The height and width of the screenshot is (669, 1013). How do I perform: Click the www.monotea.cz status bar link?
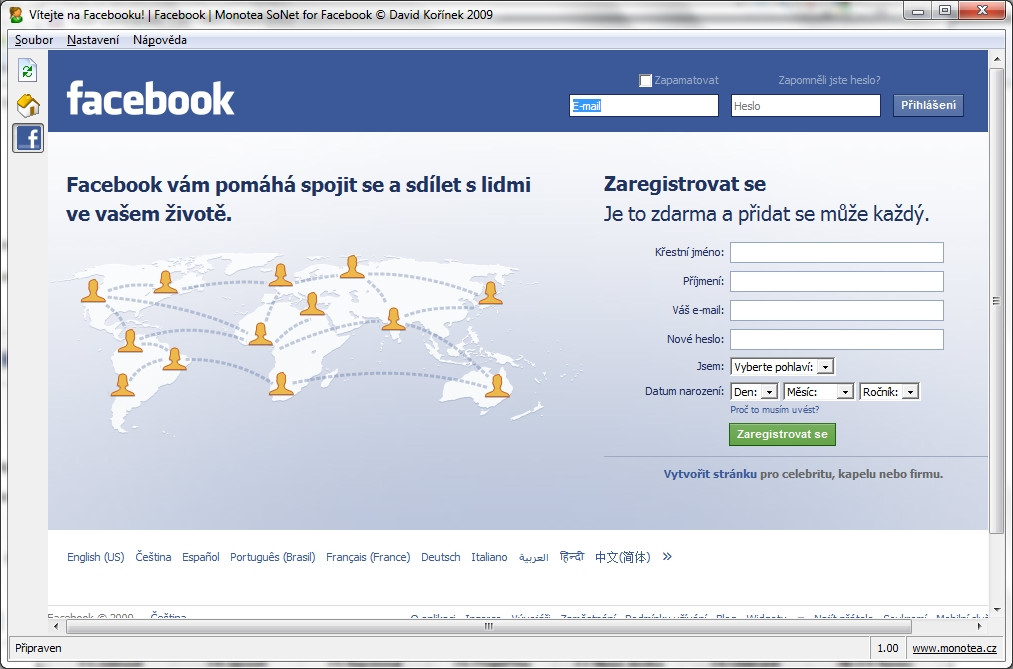954,648
